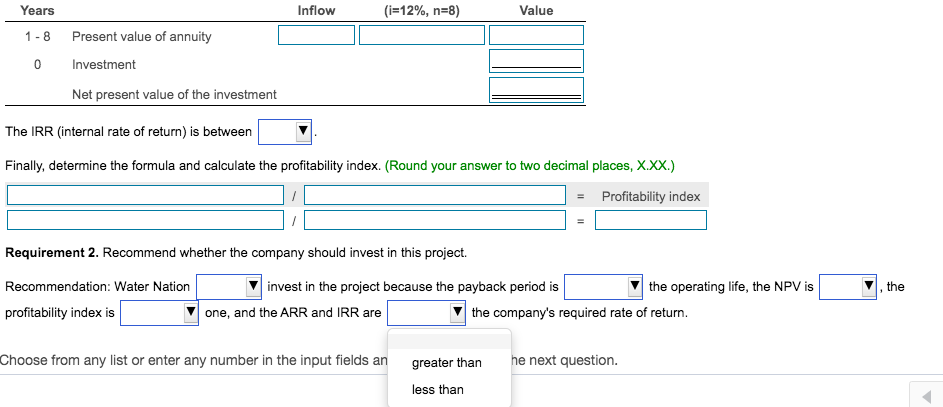Viewport: 943px width, 407px height.
Task: Click the Investment value input box
Action: pos(536,61)
